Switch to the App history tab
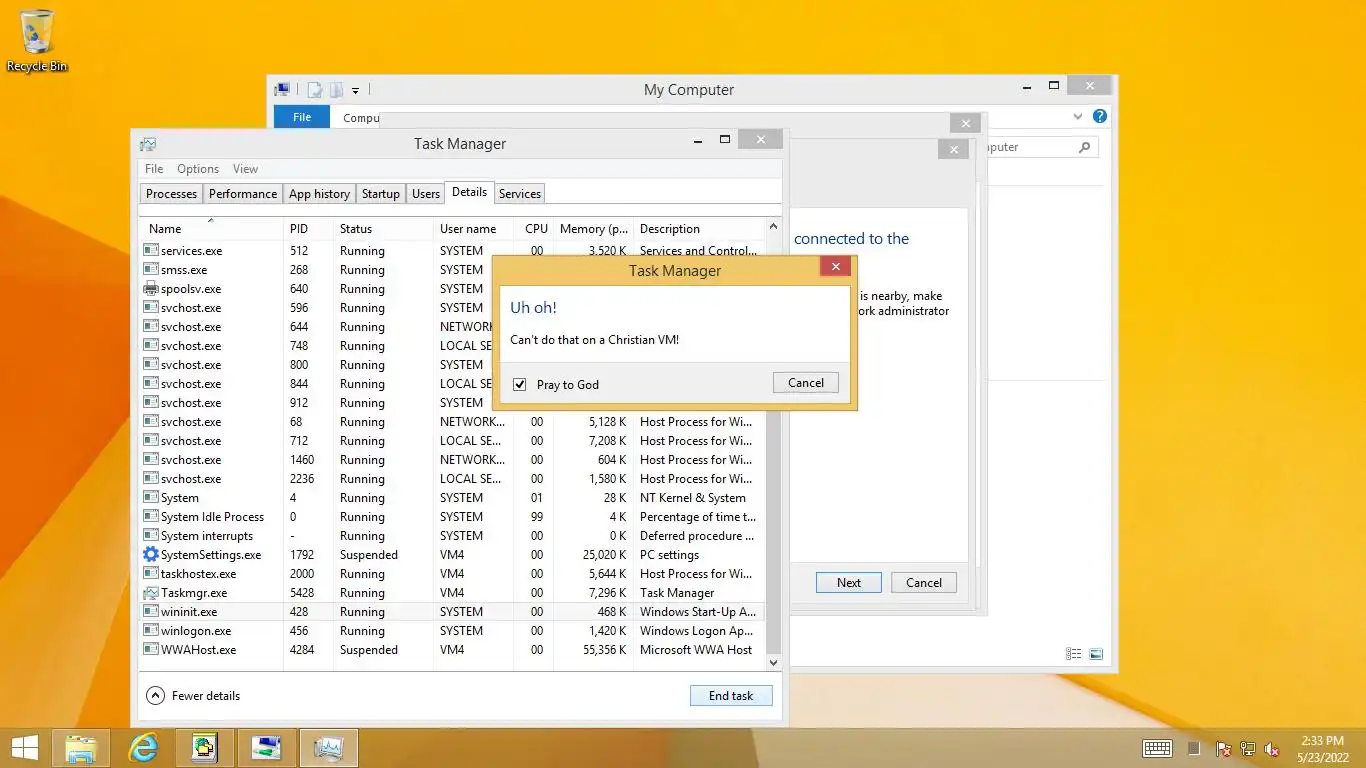The height and width of the screenshot is (768, 1366). pyautogui.click(x=320, y=194)
